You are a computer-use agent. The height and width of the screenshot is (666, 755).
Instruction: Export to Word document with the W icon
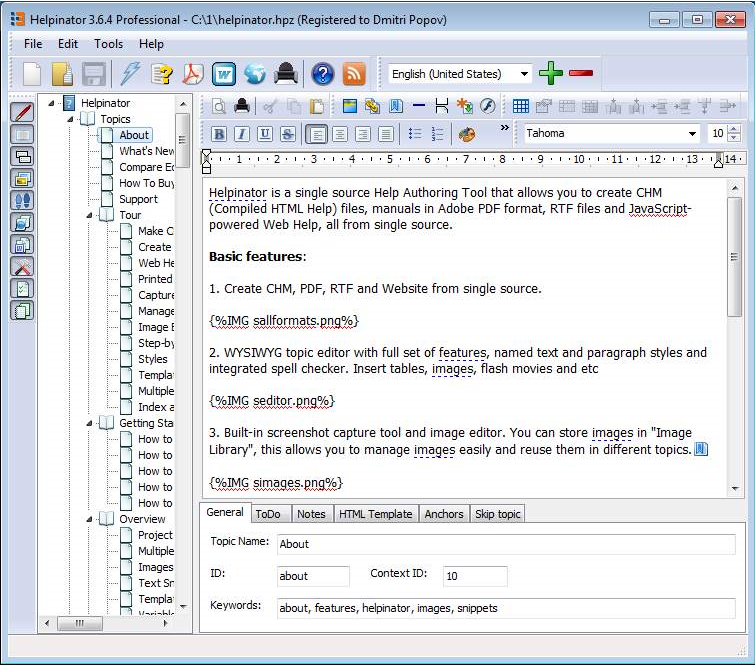pos(224,74)
